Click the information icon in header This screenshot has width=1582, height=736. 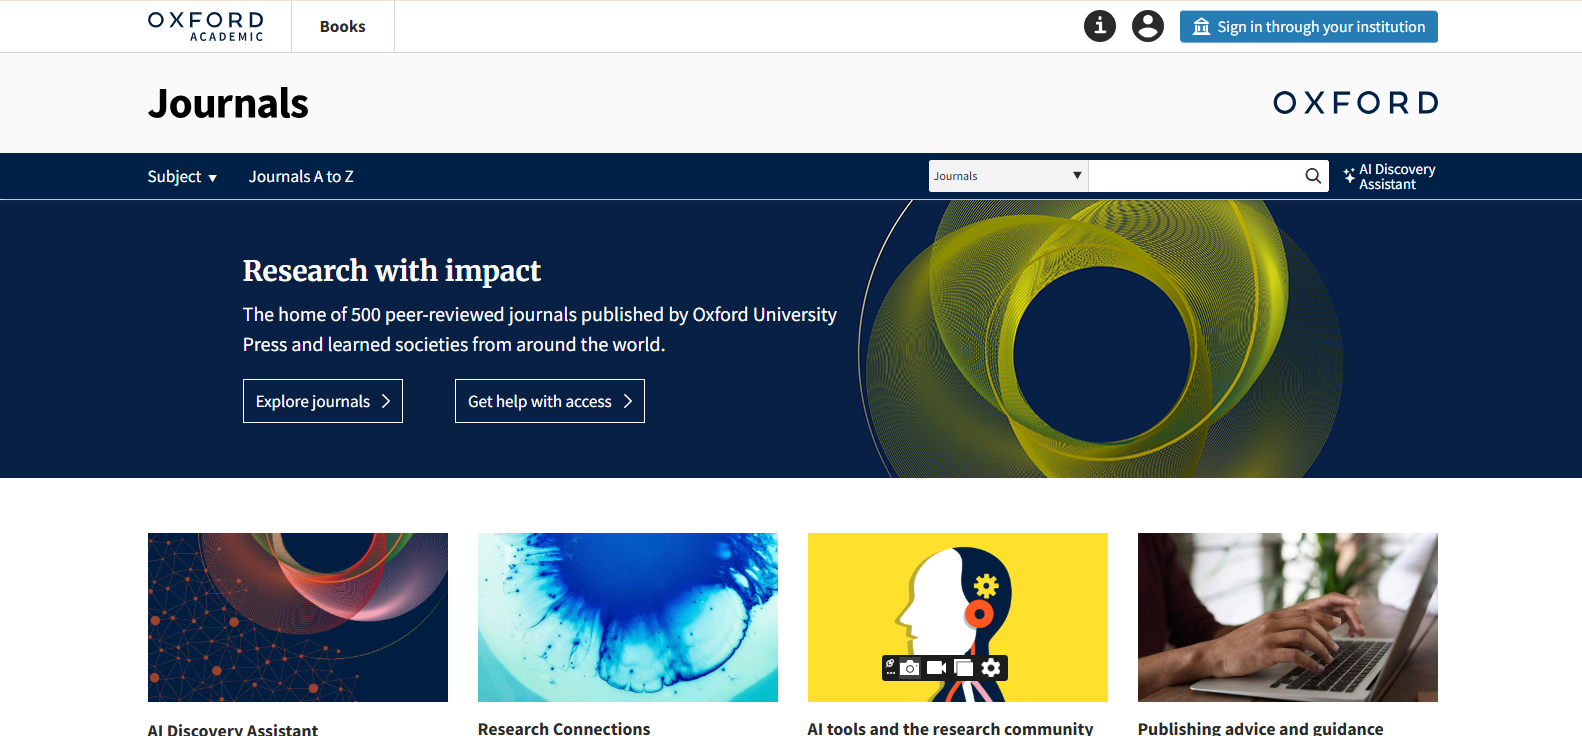click(1099, 26)
